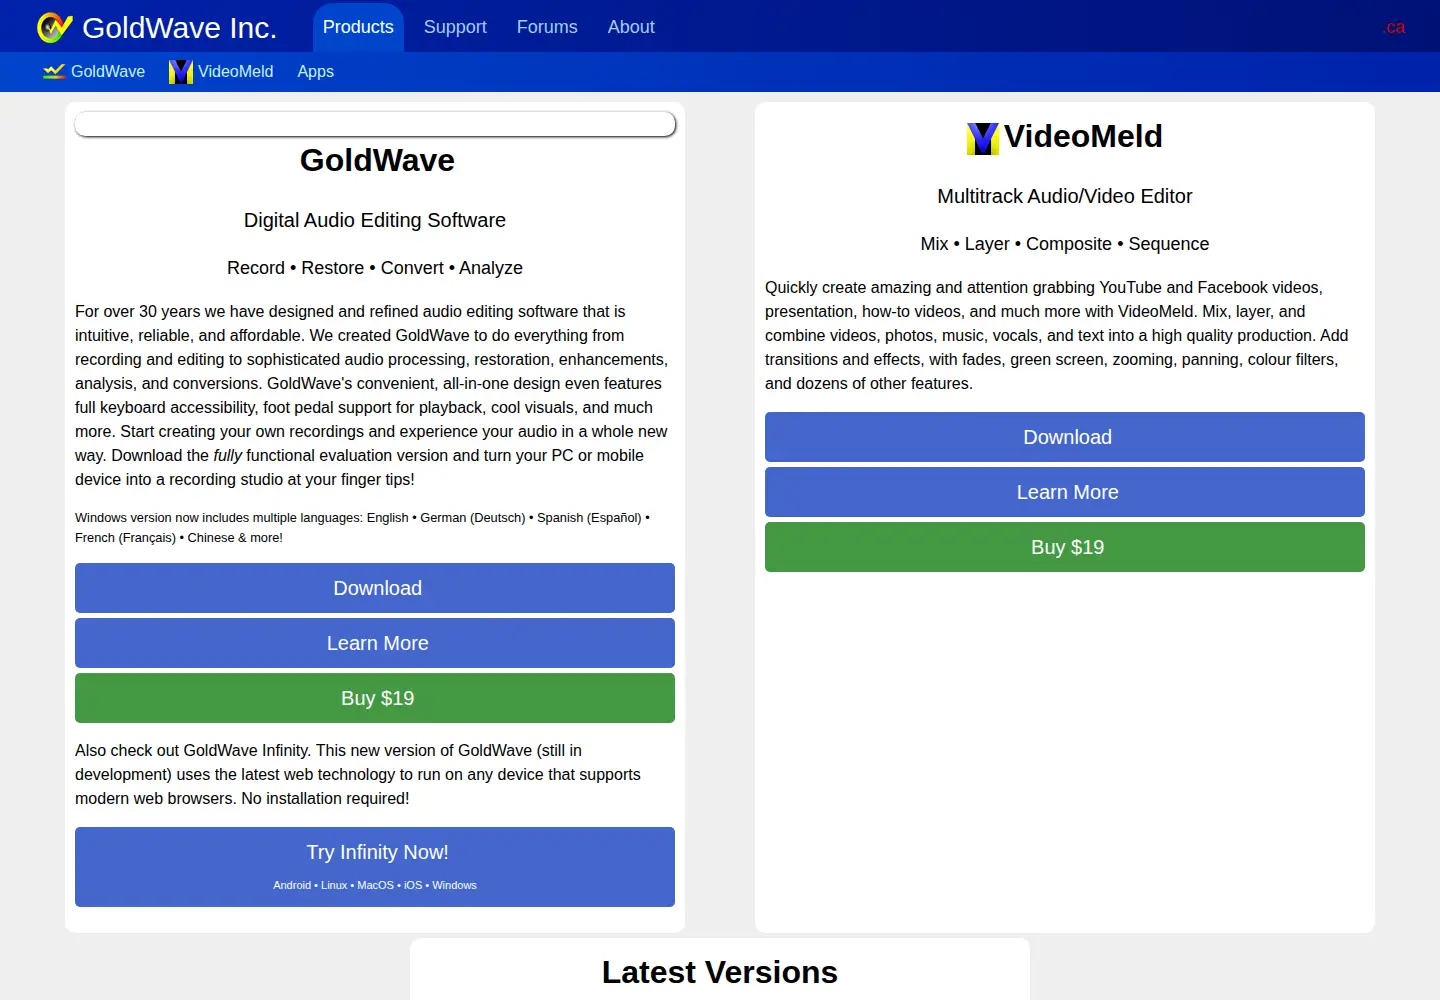Image resolution: width=1440 pixels, height=1000 pixels.
Task: Open the About menu item
Action: point(631,27)
